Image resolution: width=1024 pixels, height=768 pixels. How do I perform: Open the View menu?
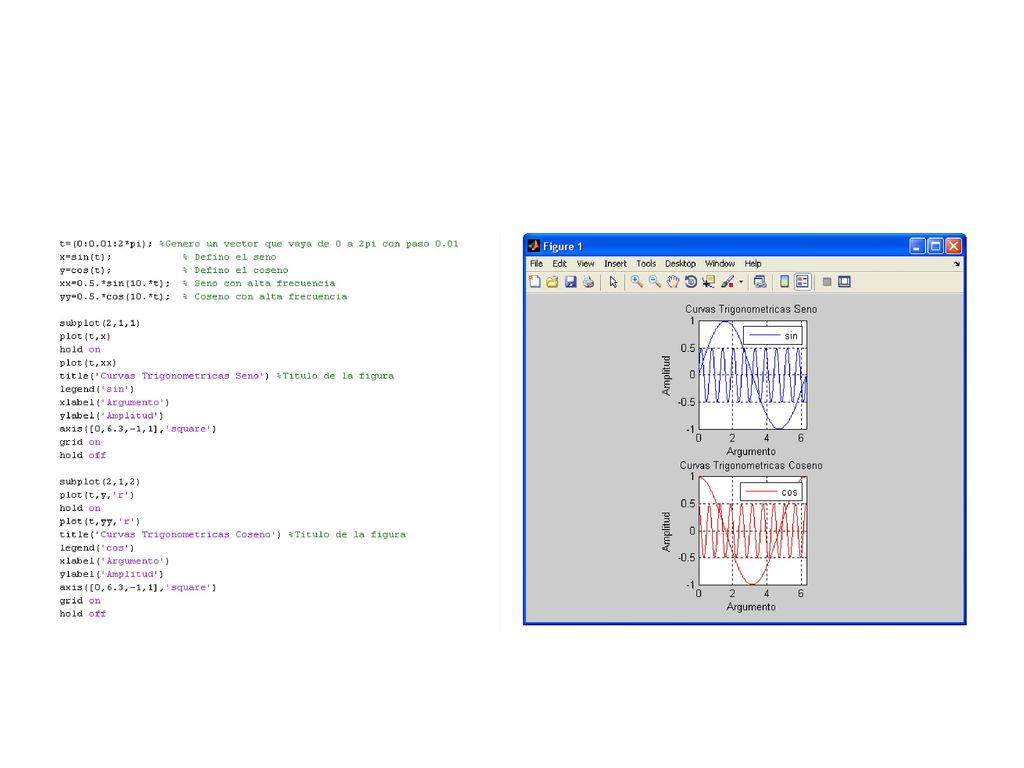point(585,263)
